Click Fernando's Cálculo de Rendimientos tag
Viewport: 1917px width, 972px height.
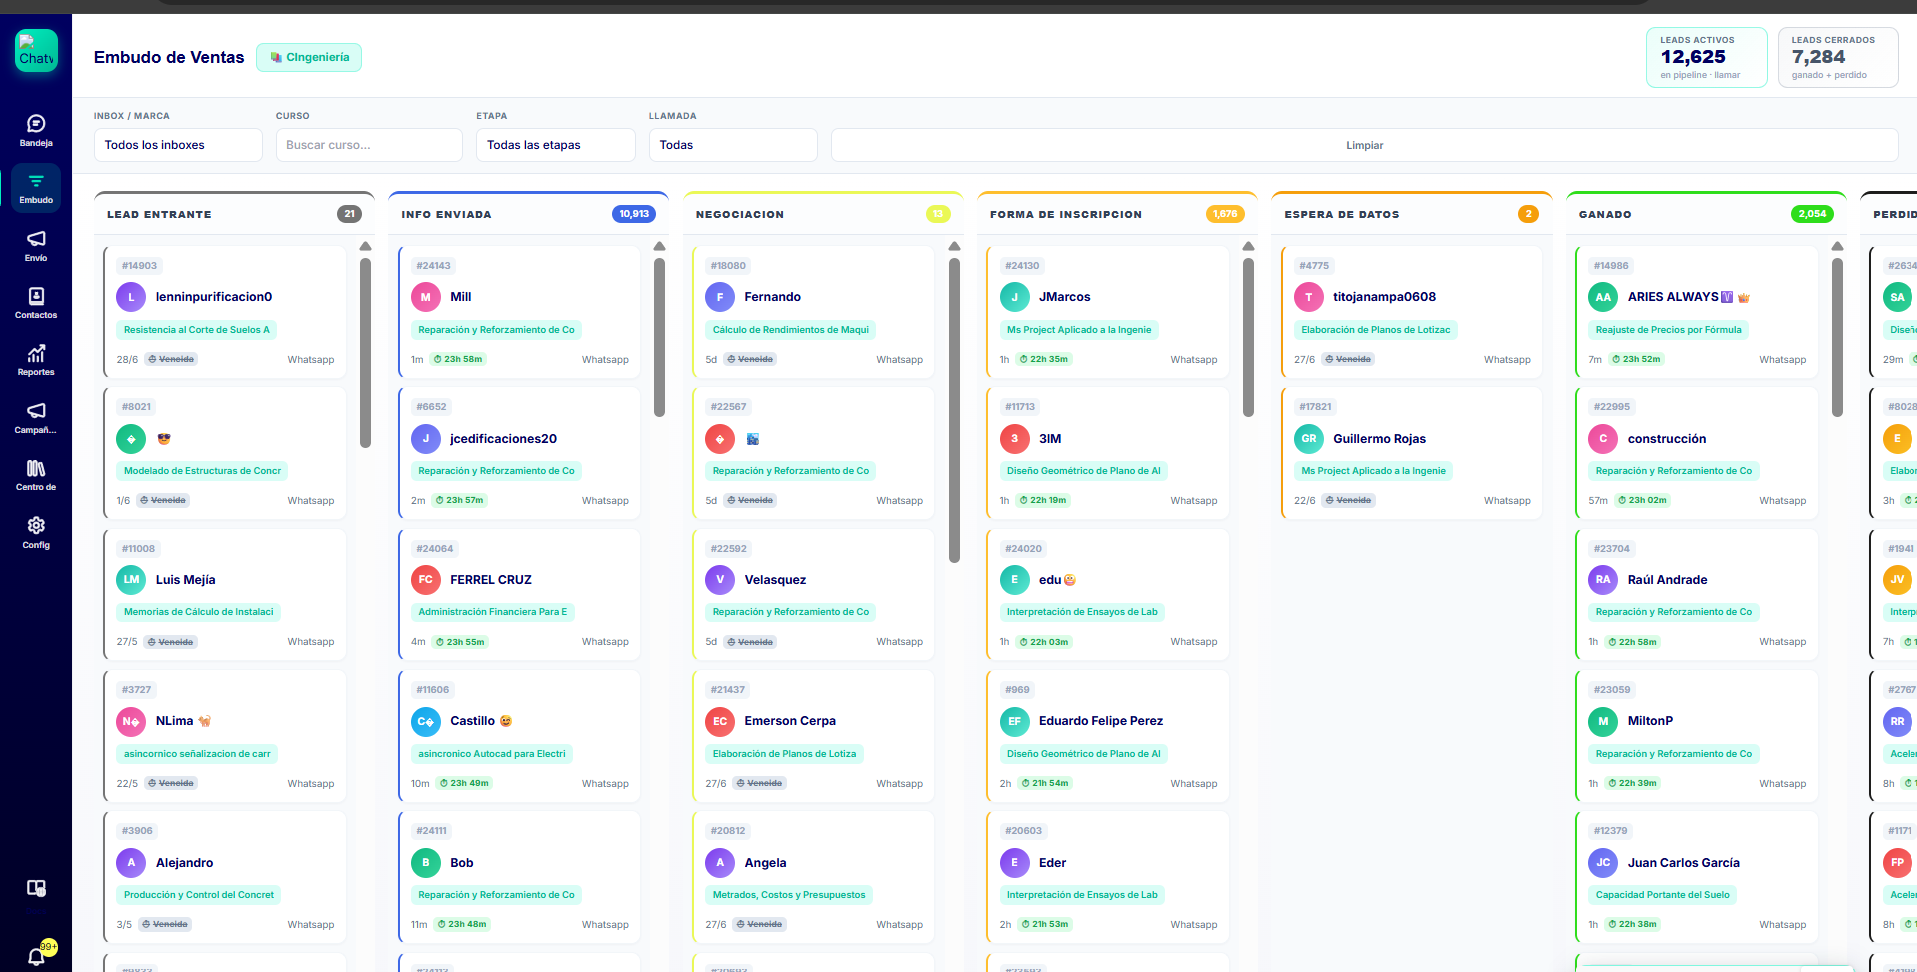click(791, 330)
